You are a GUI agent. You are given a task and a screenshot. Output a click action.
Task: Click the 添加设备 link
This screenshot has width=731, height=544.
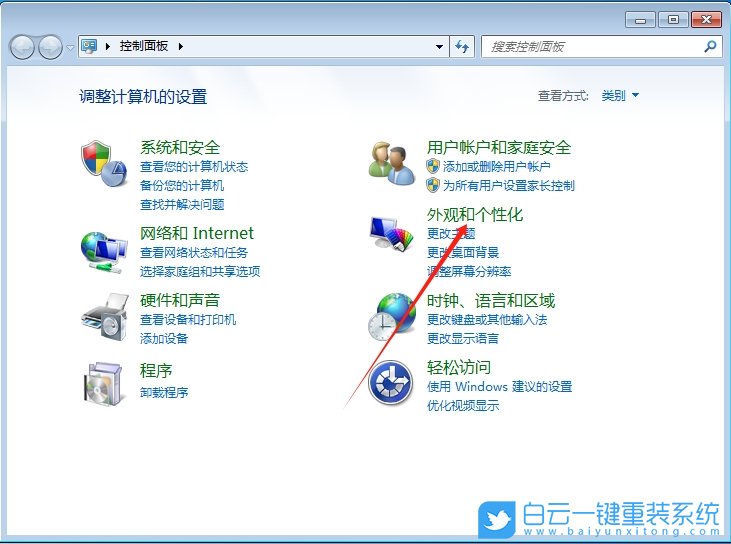pyautogui.click(x=164, y=338)
